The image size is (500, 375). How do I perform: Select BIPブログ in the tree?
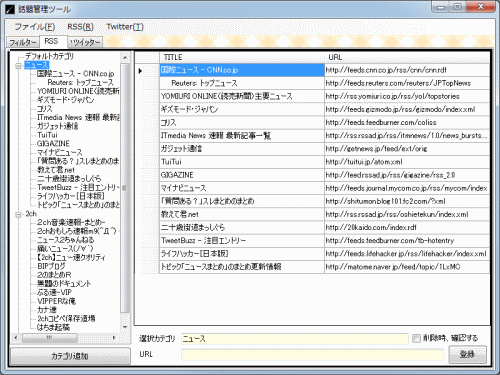click(x=51, y=266)
